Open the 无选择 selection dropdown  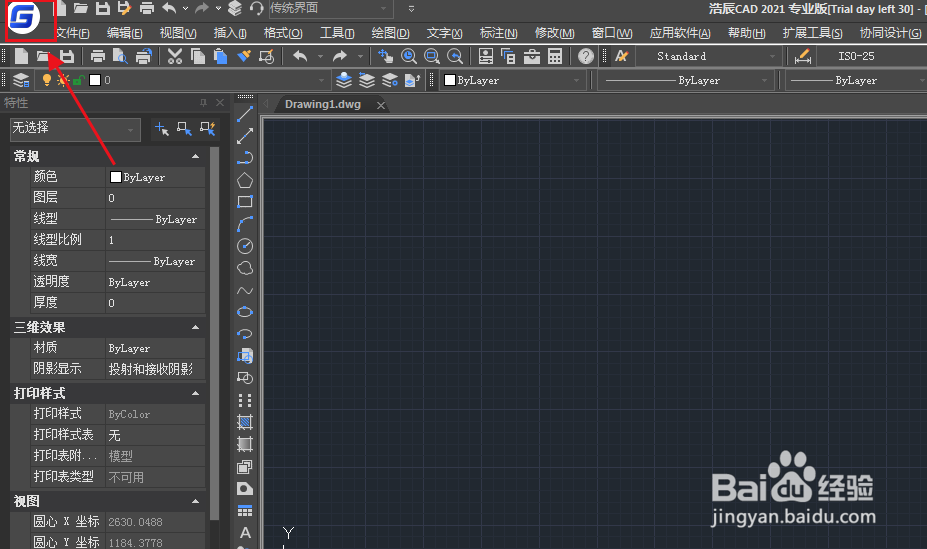75,129
